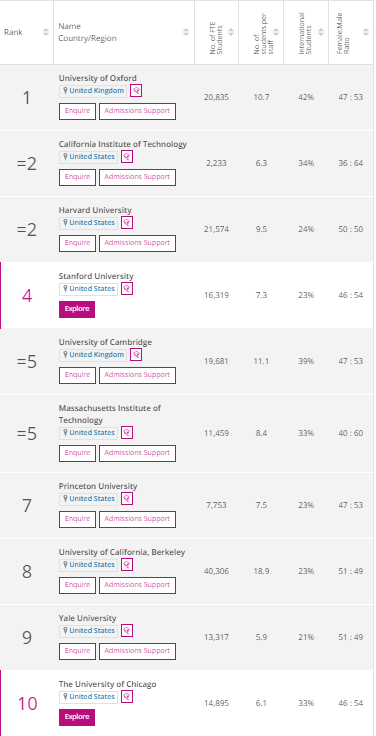The width and height of the screenshot is (376, 736).
Task: Click the pink tag icon beside Oxford's United Kingdom label
Action: coord(136,91)
